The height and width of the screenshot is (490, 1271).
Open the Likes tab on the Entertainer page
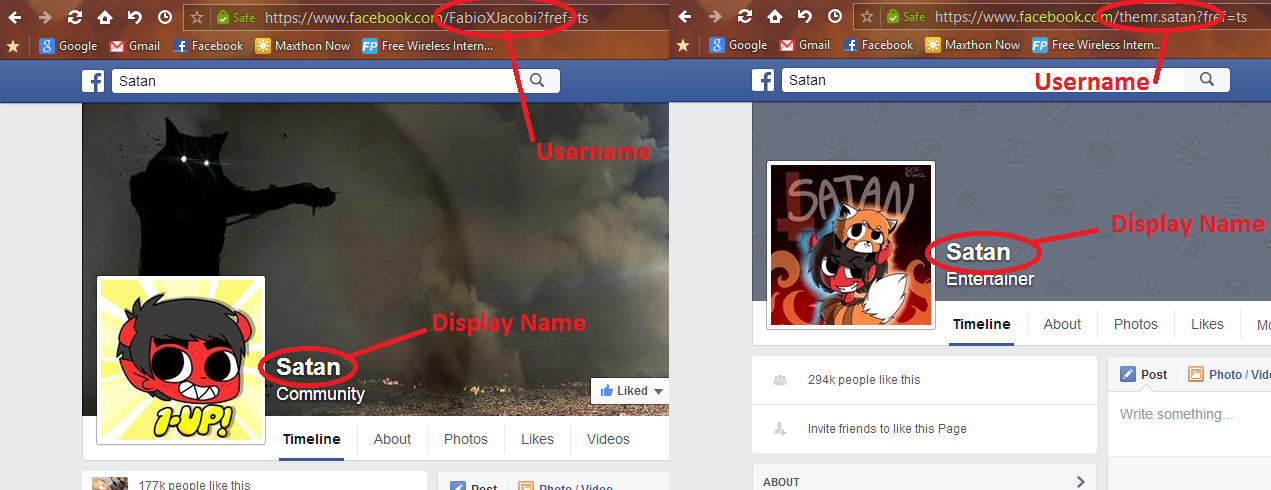[x=1207, y=324]
